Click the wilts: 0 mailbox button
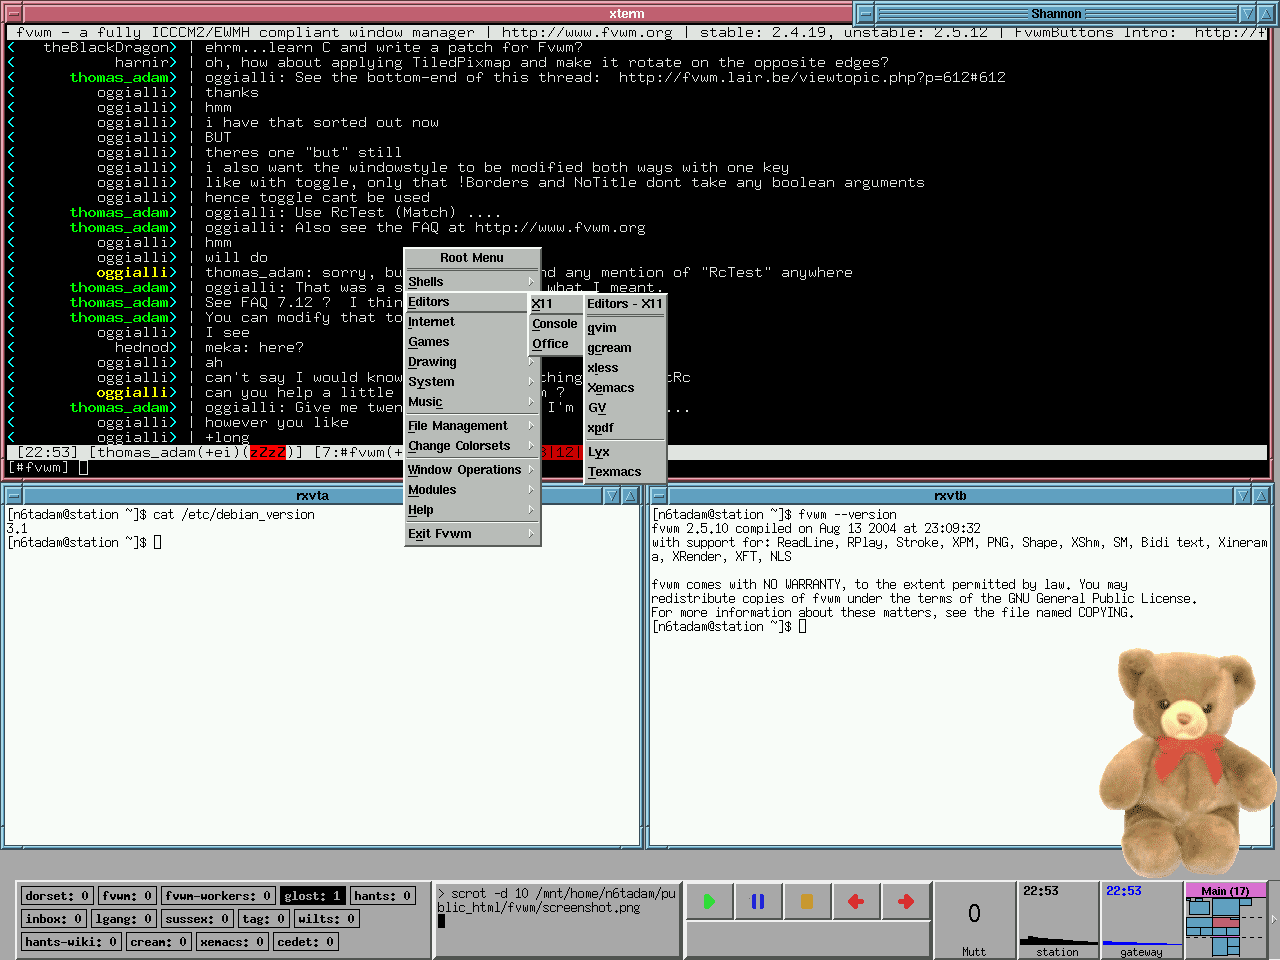 (x=327, y=919)
